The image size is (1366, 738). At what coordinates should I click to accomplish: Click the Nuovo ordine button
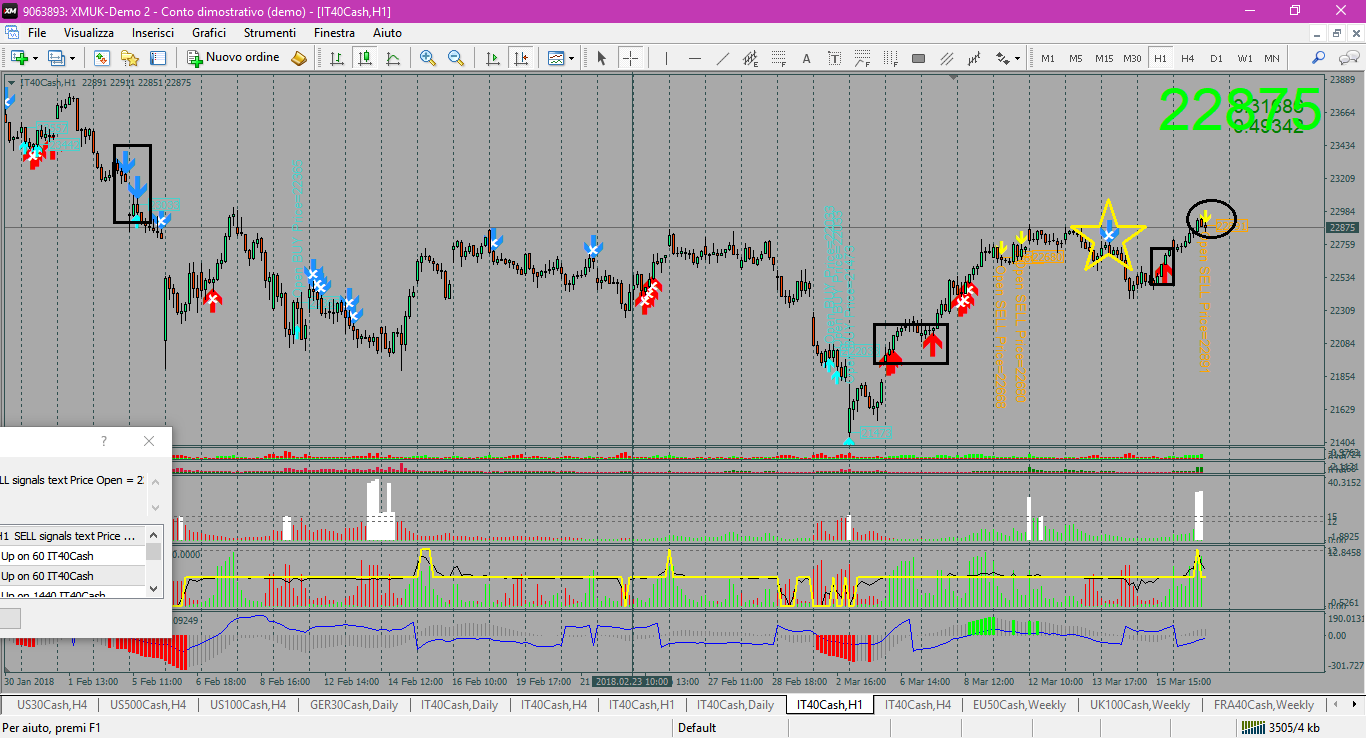235,58
